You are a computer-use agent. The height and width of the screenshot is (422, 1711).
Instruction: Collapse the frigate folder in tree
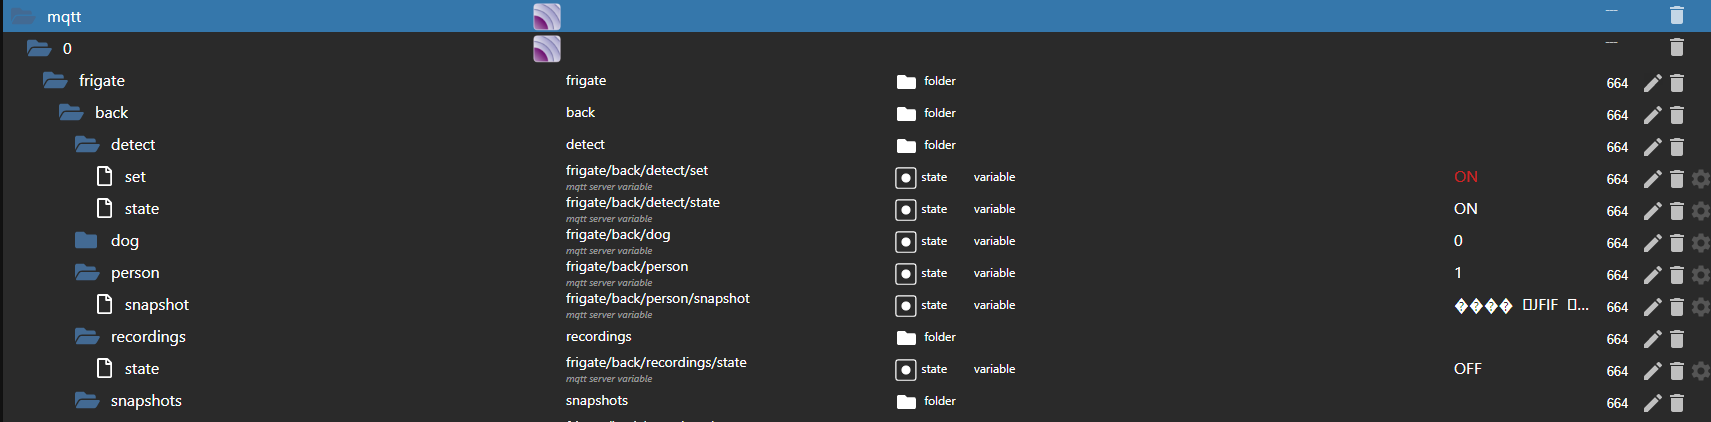(x=55, y=80)
